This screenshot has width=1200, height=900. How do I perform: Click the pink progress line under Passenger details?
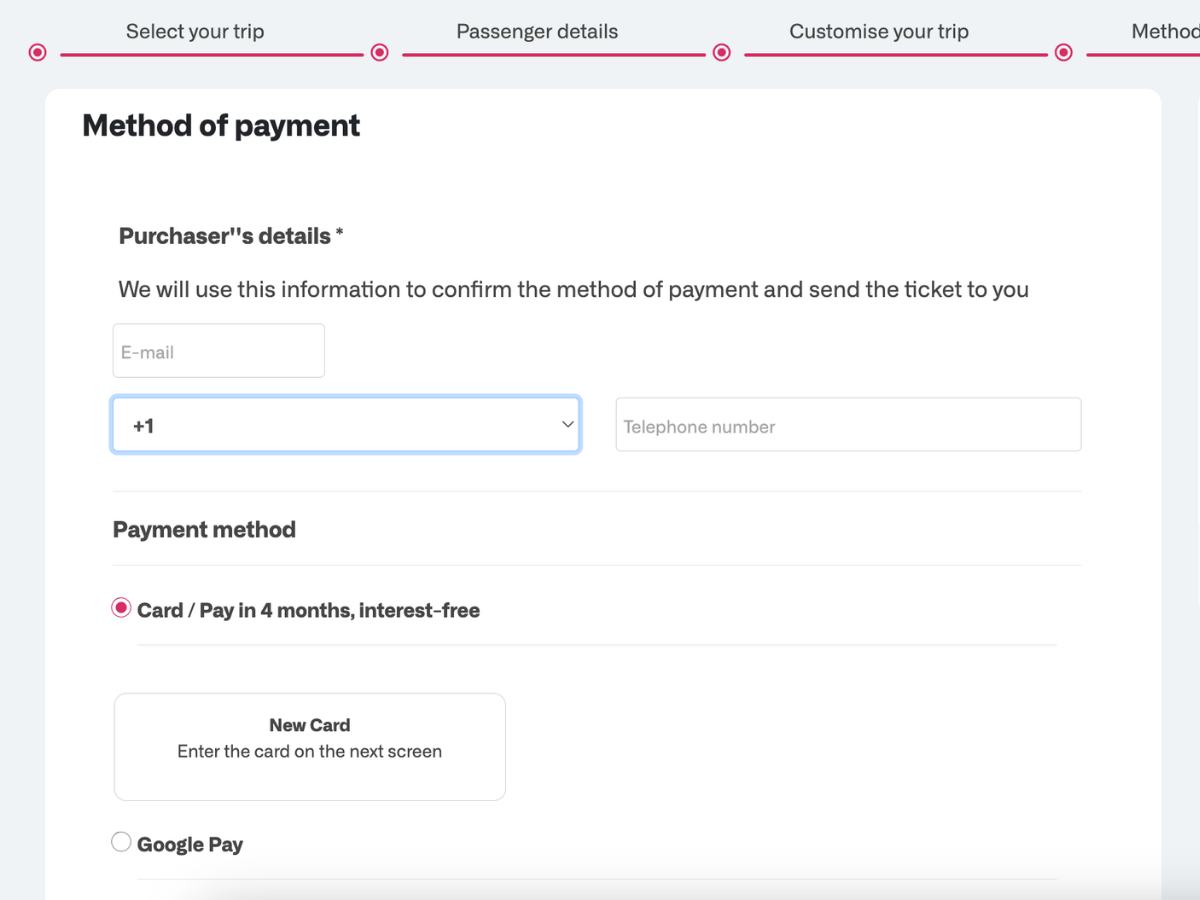pos(550,53)
